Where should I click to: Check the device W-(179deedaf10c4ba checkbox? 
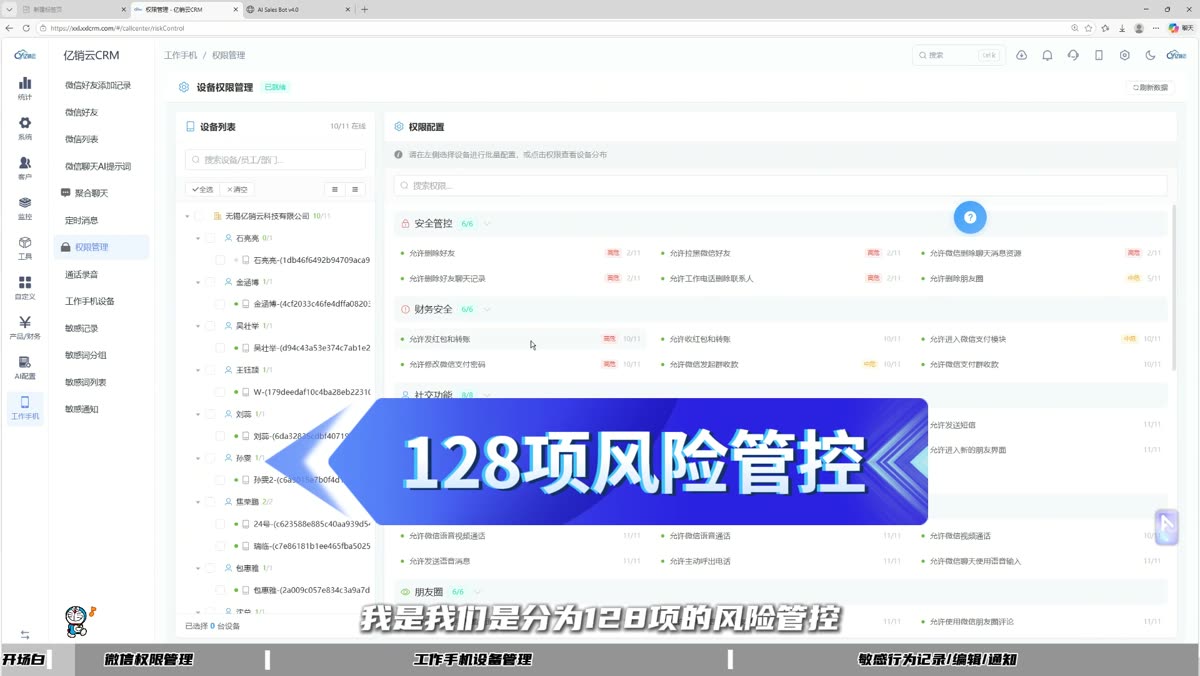pyautogui.click(x=221, y=392)
